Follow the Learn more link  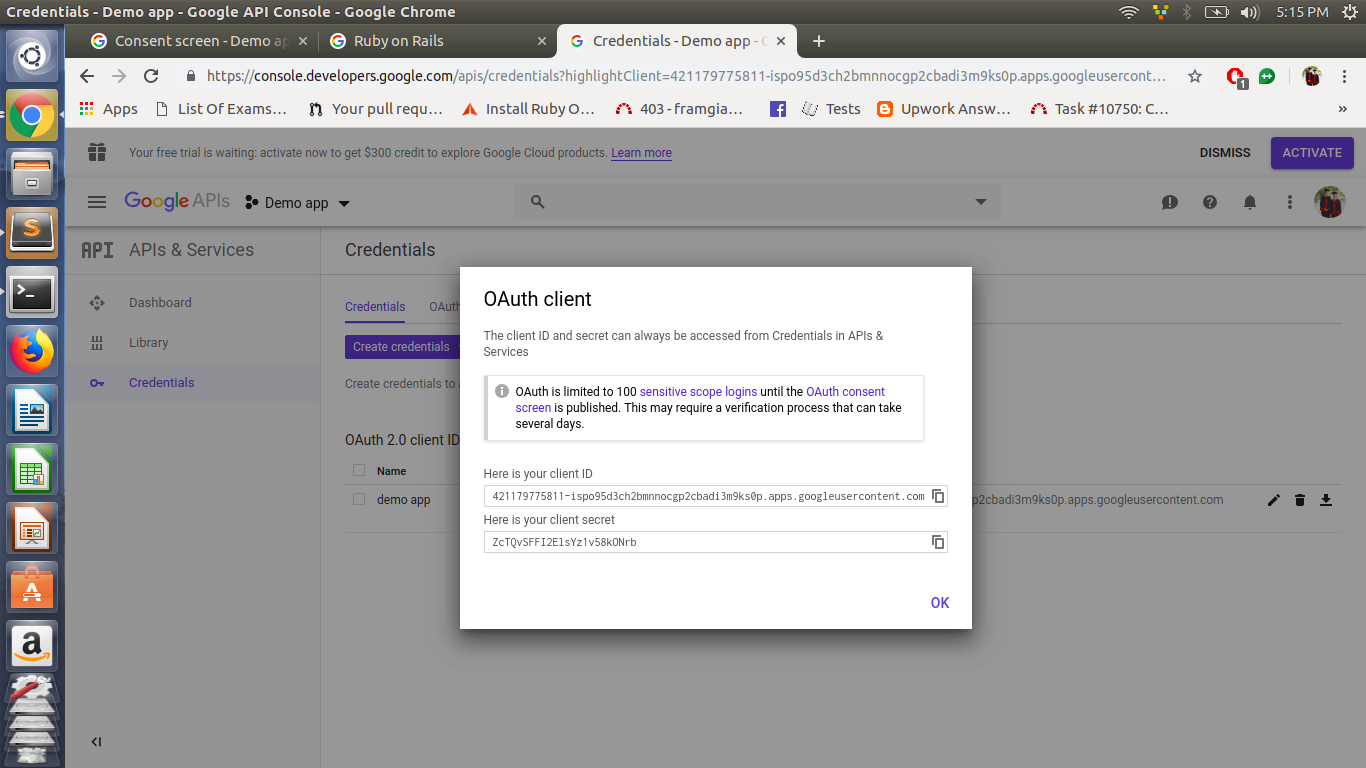[641, 153]
